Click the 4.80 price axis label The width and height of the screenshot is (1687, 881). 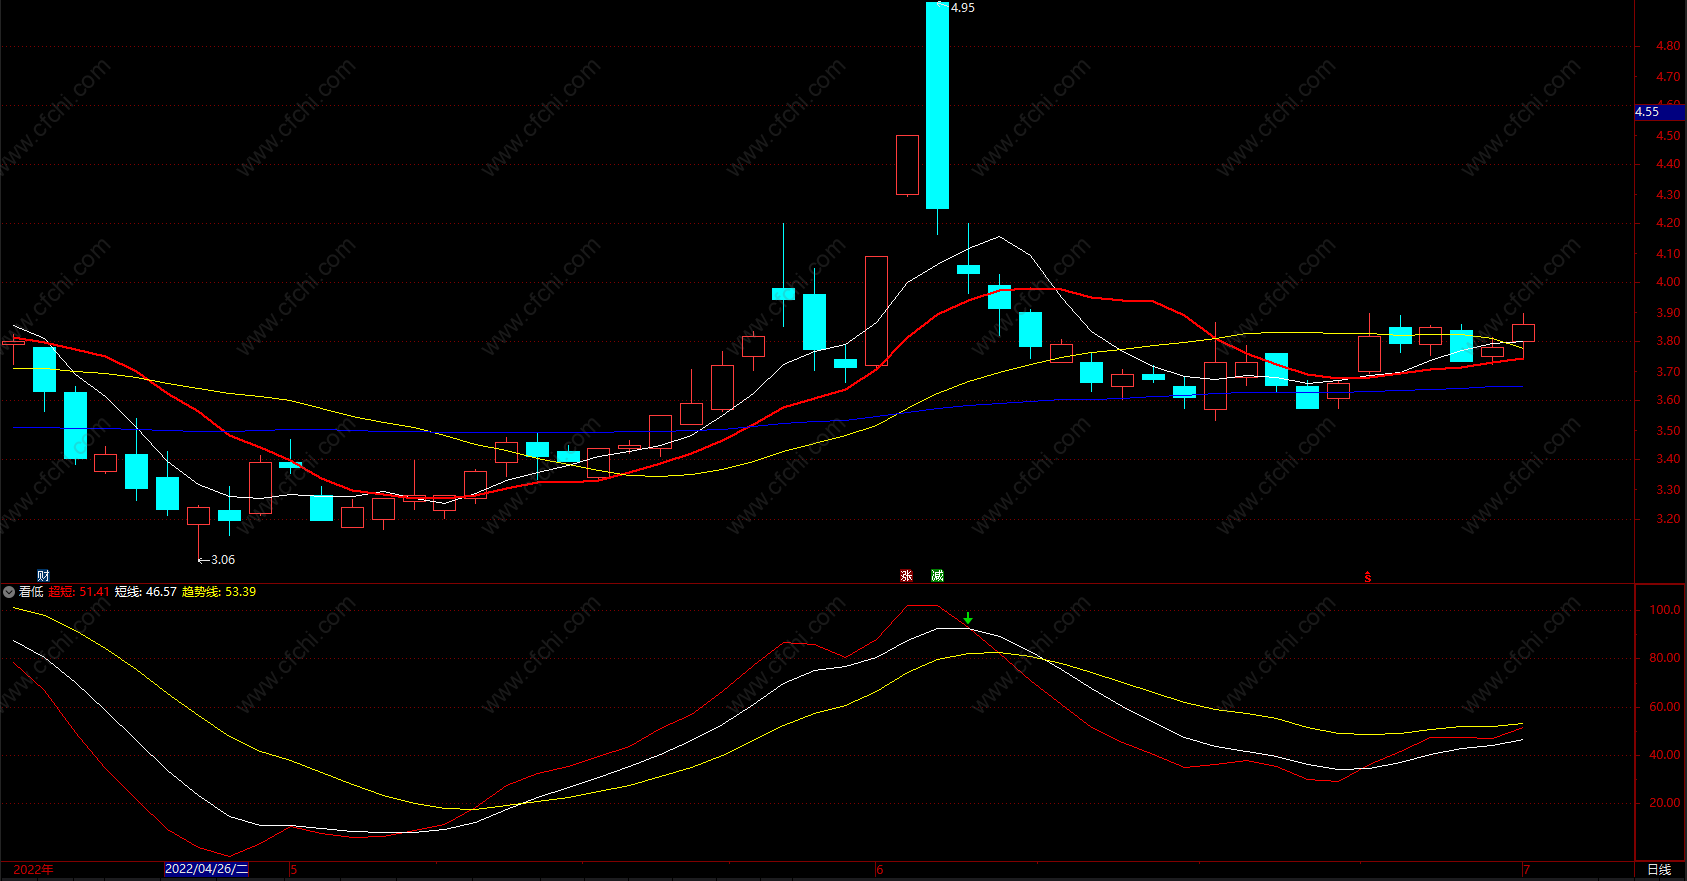click(1667, 46)
